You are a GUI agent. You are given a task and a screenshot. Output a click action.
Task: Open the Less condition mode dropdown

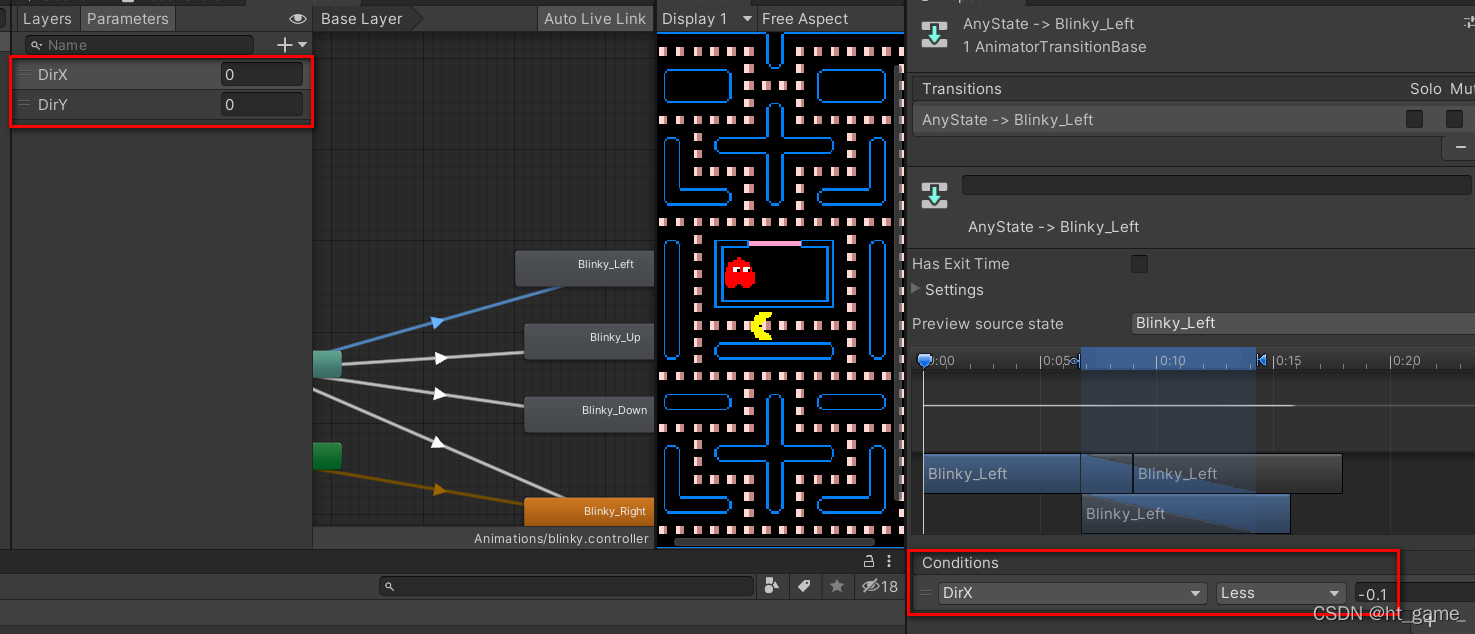1281,593
